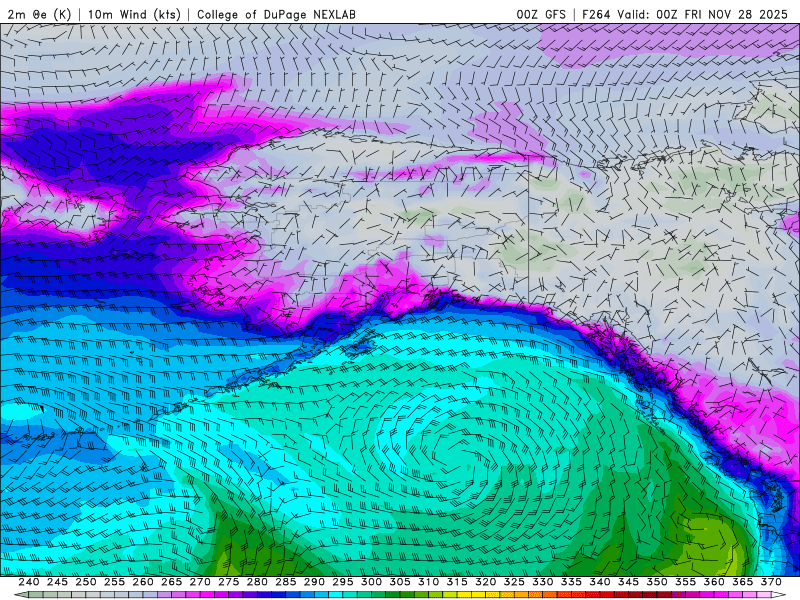Click the 245 value on the color scale
Viewport: 800px width, 600px height.
pyautogui.click(x=57, y=582)
